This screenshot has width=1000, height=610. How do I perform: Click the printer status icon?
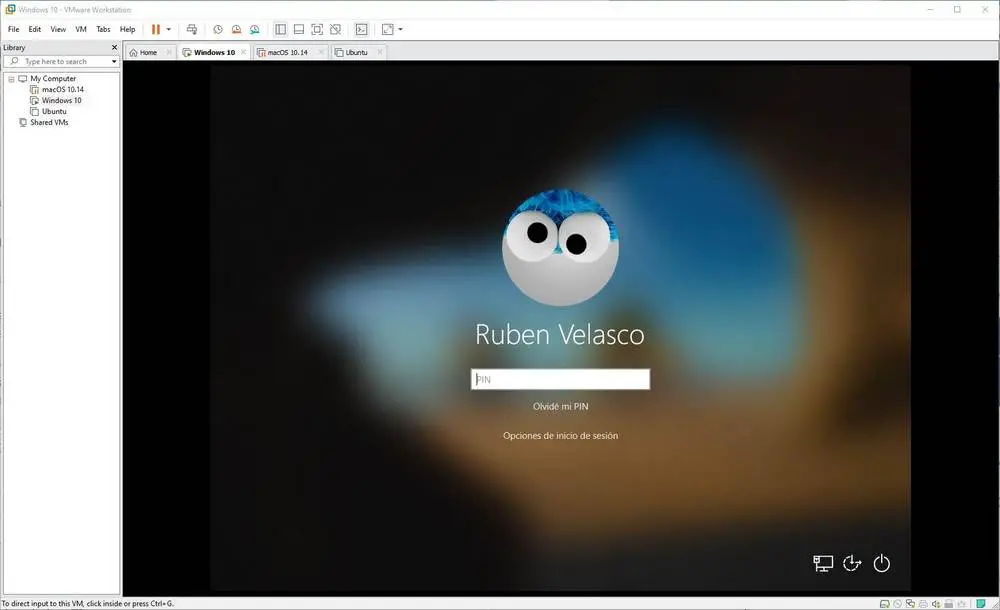923,604
